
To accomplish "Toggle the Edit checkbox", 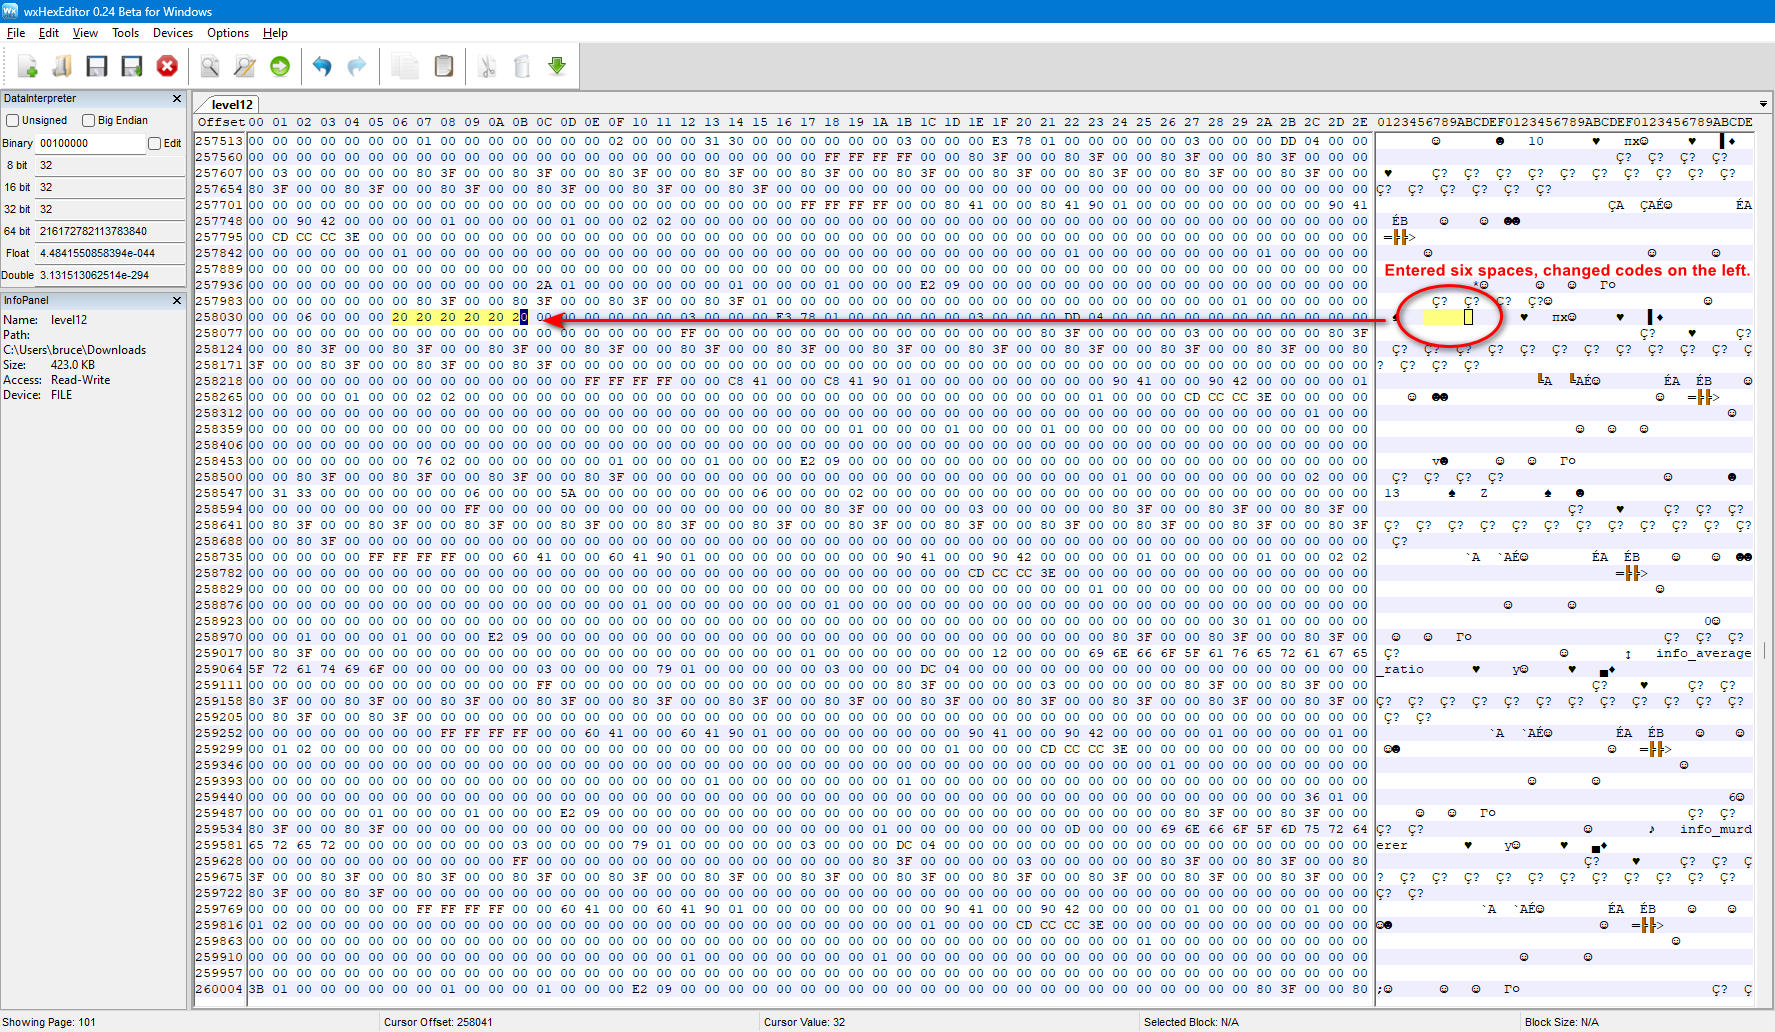I will point(154,144).
